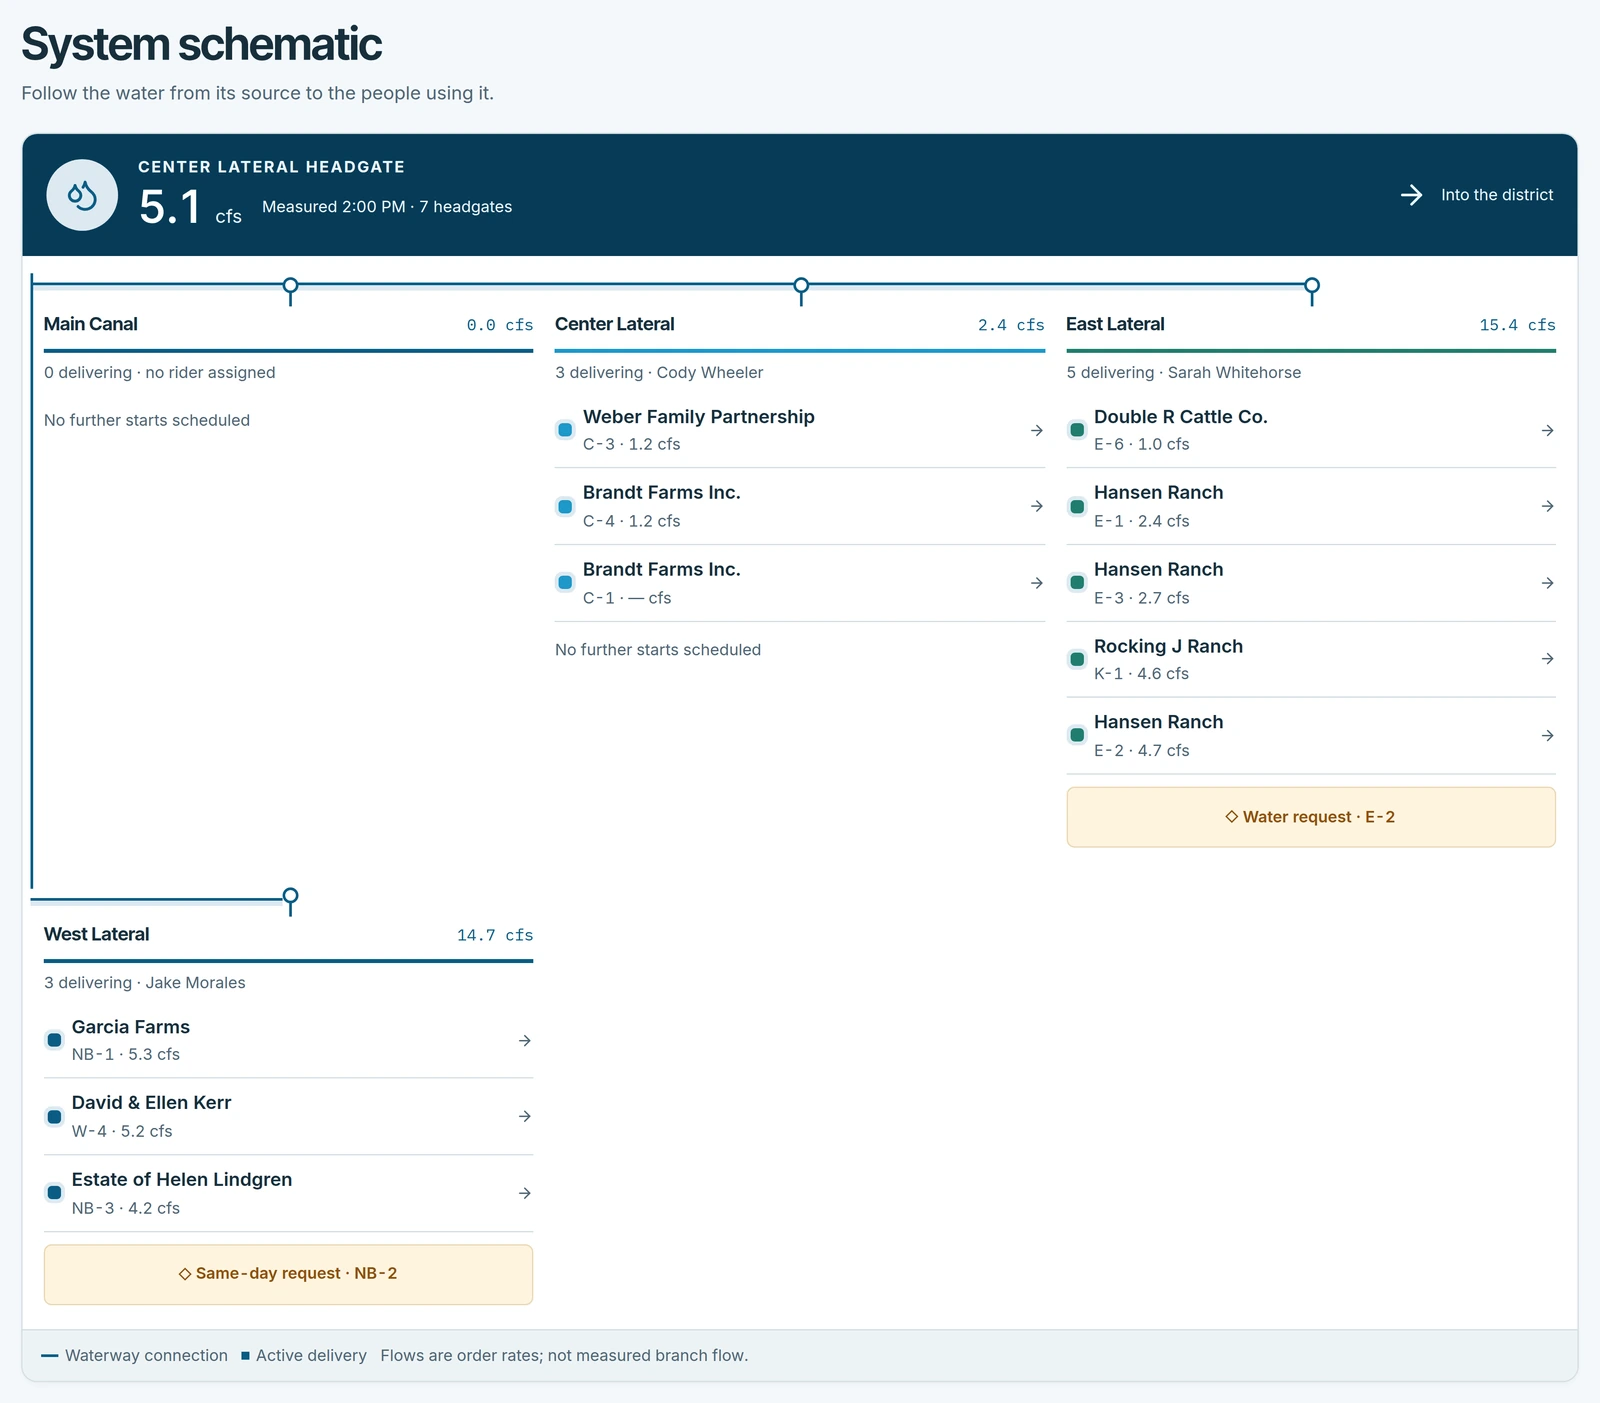Open the Water request E-2 banner
This screenshot has width=1600, height=1403.
(1311, 817)
